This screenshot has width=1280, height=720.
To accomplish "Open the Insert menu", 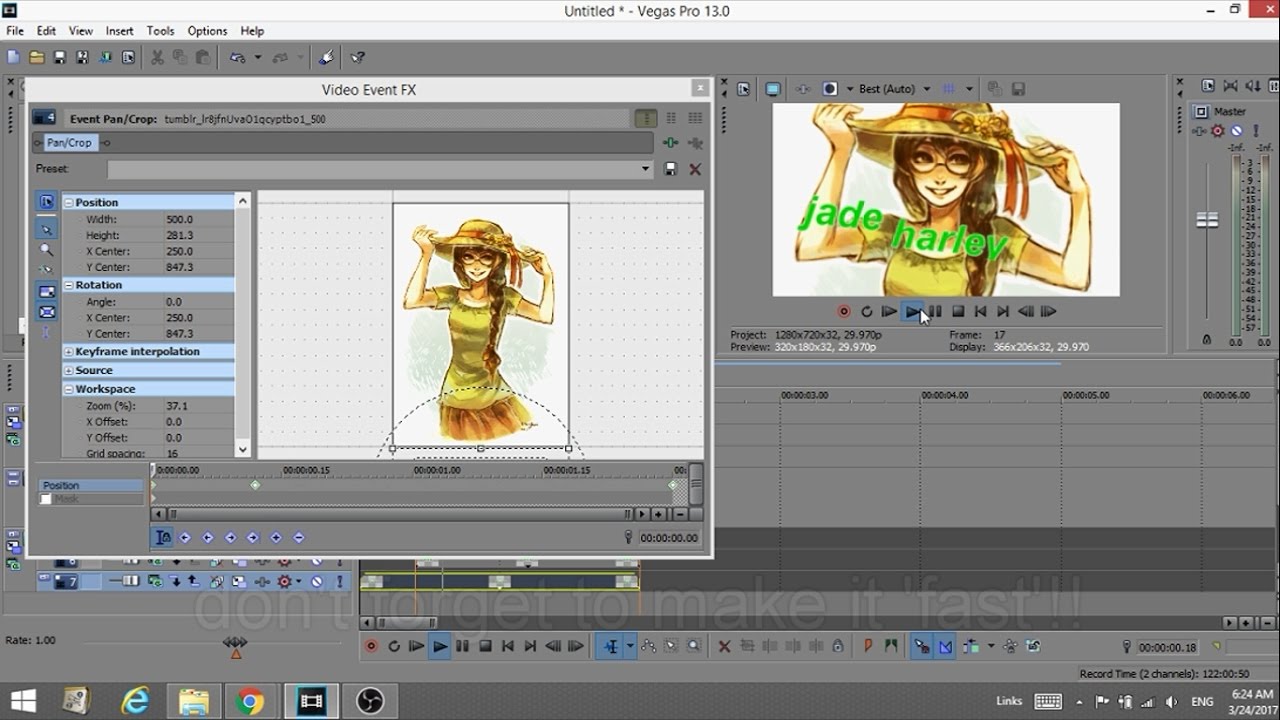I will 119,31.
